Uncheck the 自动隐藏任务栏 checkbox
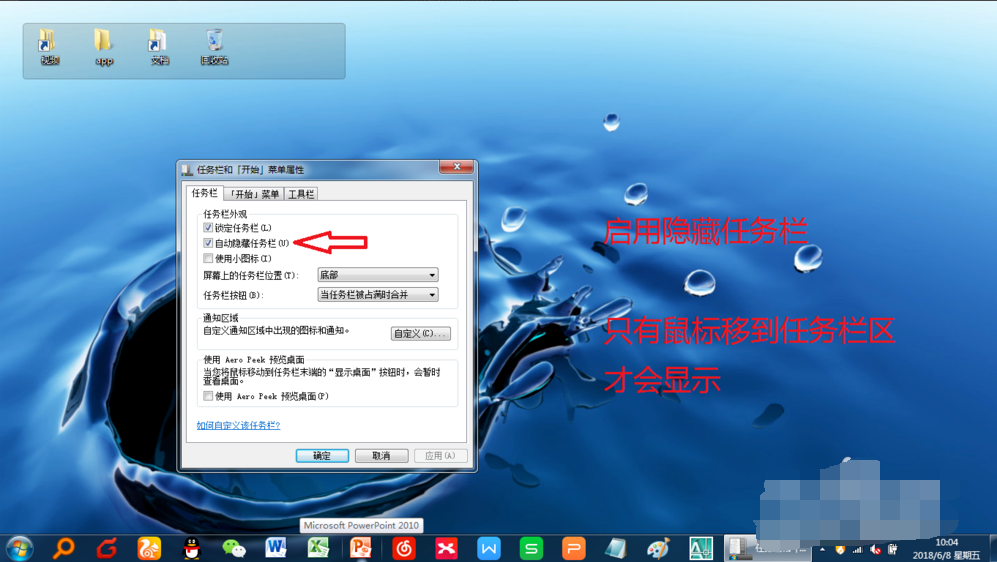Image resolution: width=997 pixels, height=562 pixels. [x=208, y=243]
